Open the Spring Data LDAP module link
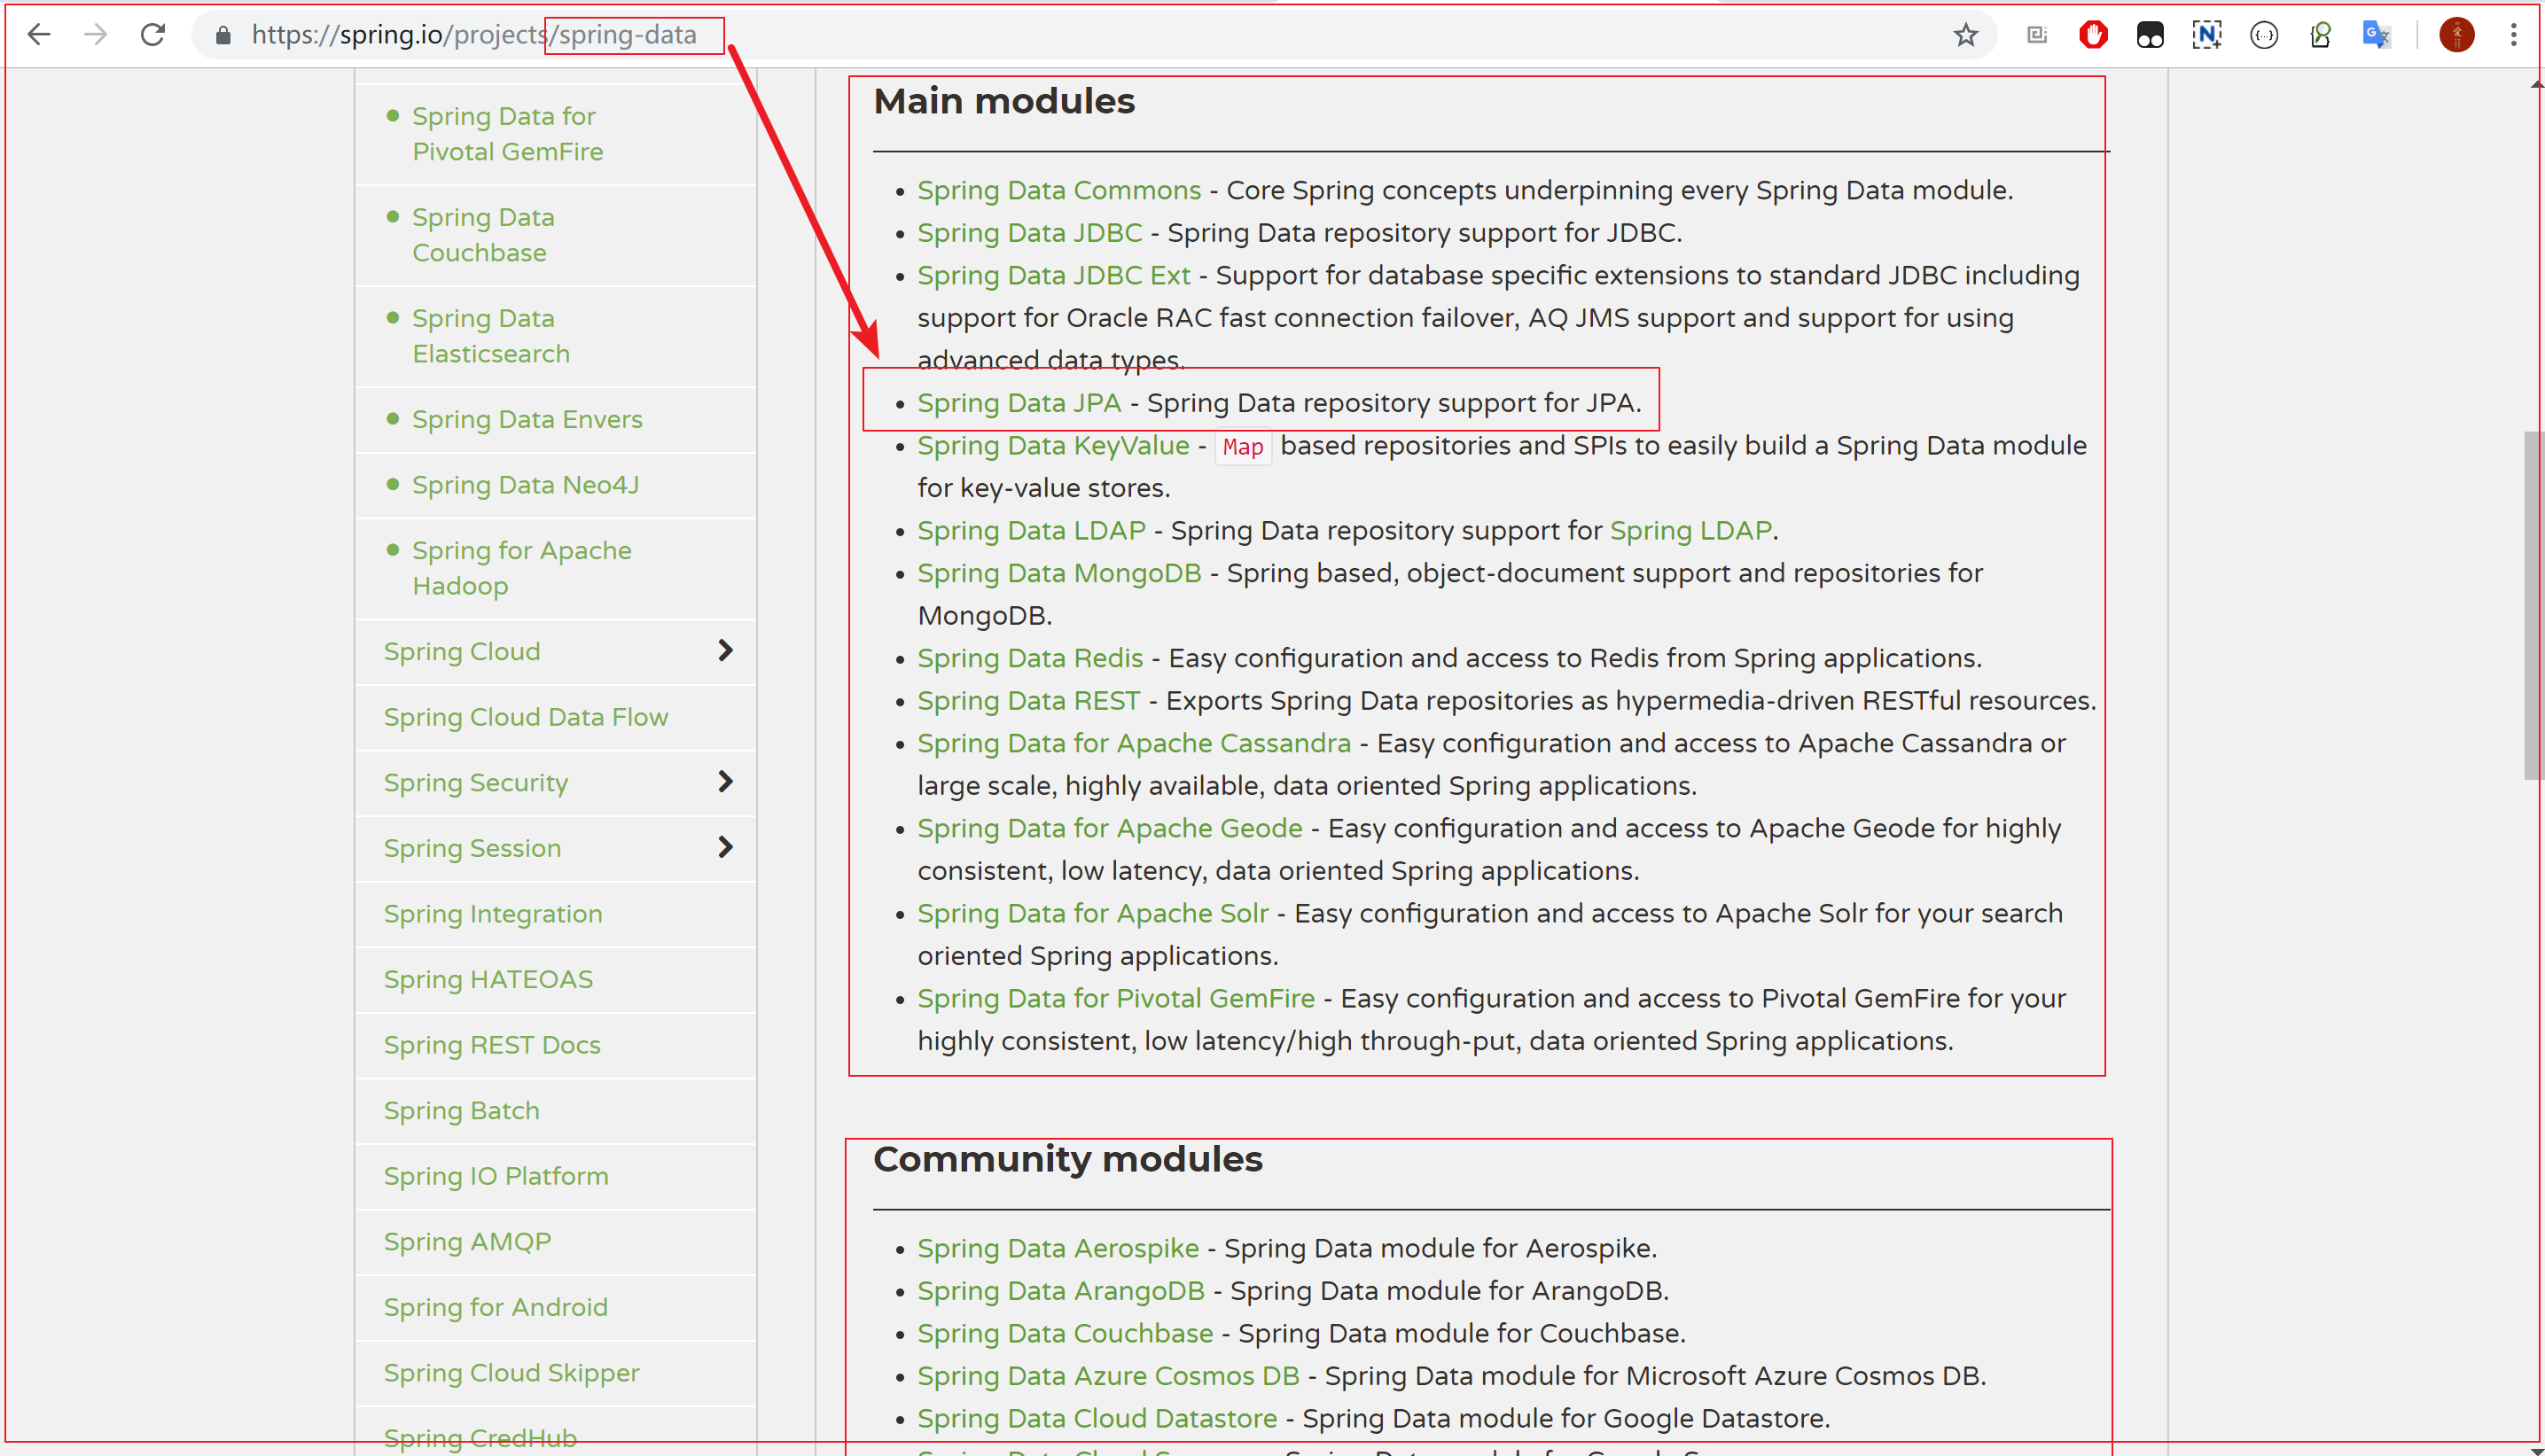The image size is (2545, 1456). click(x=1031, y=531)
